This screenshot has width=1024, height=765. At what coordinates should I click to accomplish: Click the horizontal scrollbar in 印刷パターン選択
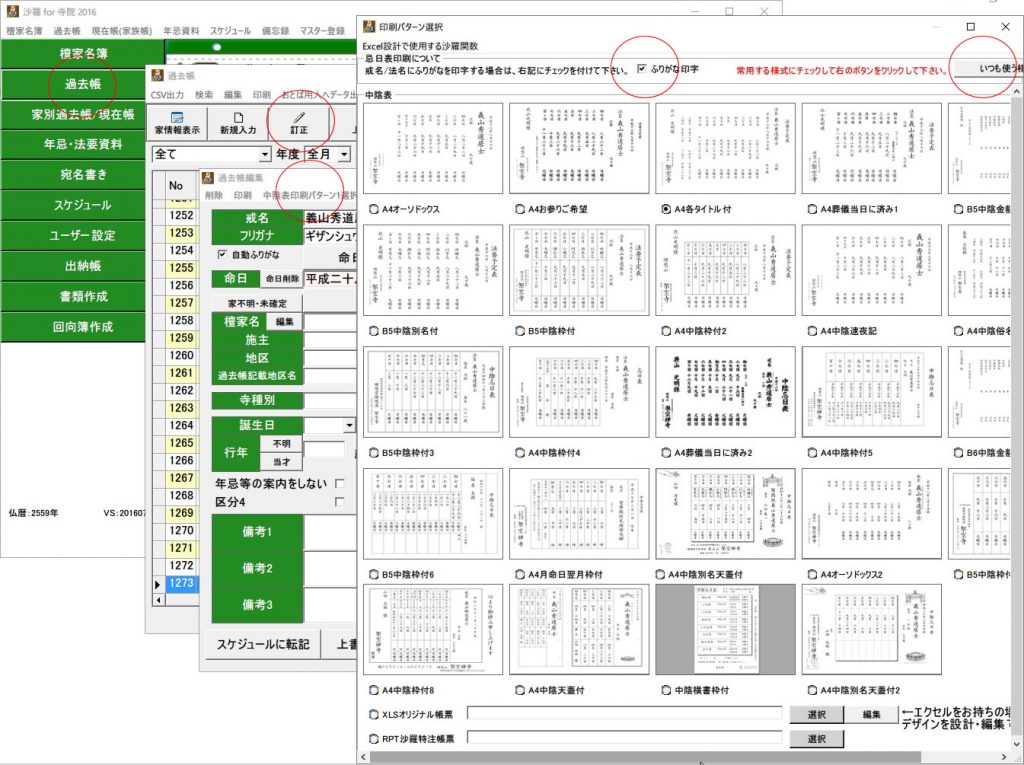645,757
